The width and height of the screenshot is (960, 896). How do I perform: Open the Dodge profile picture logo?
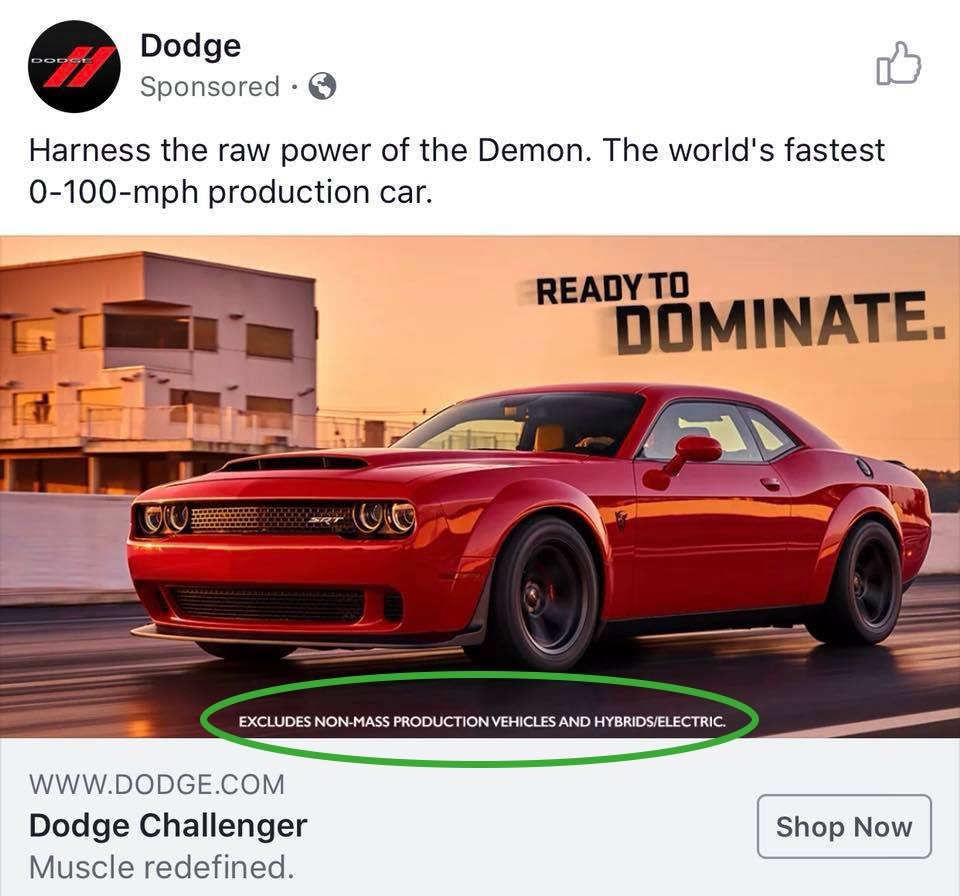74,66
